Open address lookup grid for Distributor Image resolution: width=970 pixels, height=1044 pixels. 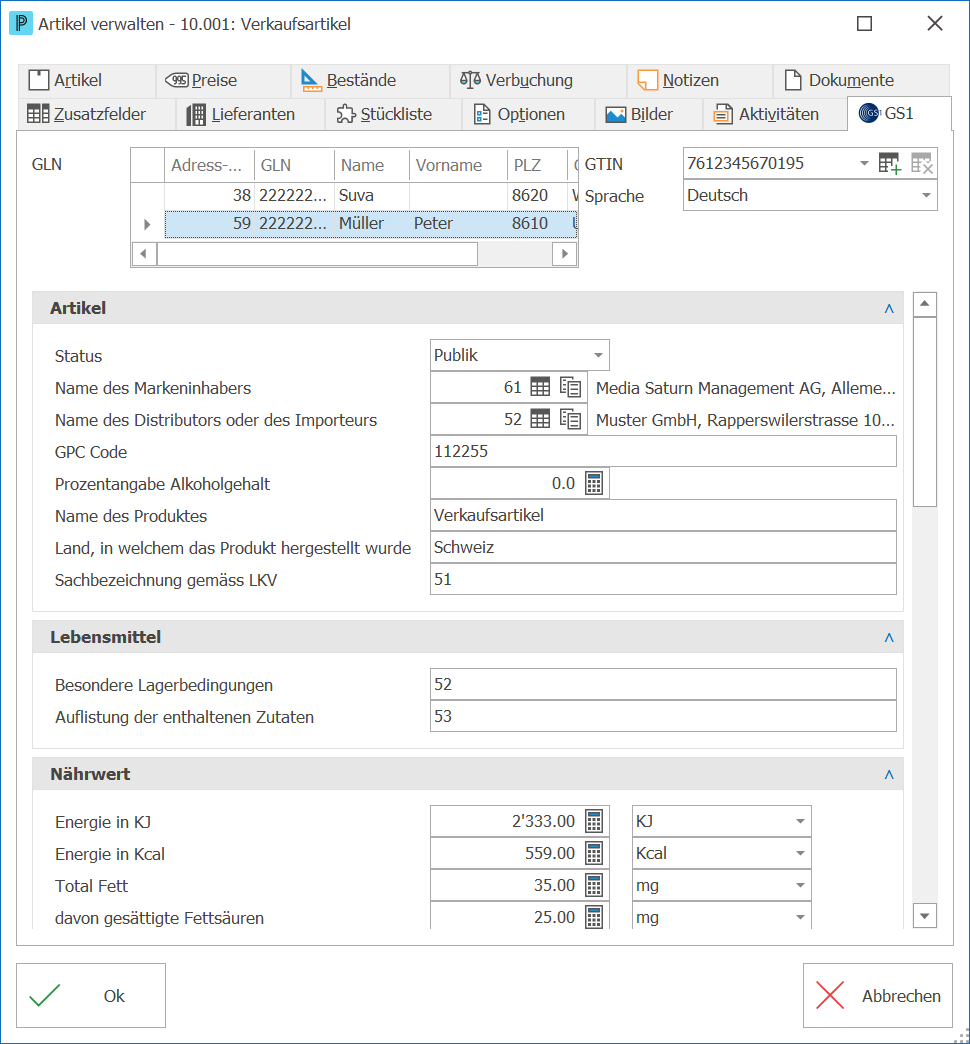540,419
